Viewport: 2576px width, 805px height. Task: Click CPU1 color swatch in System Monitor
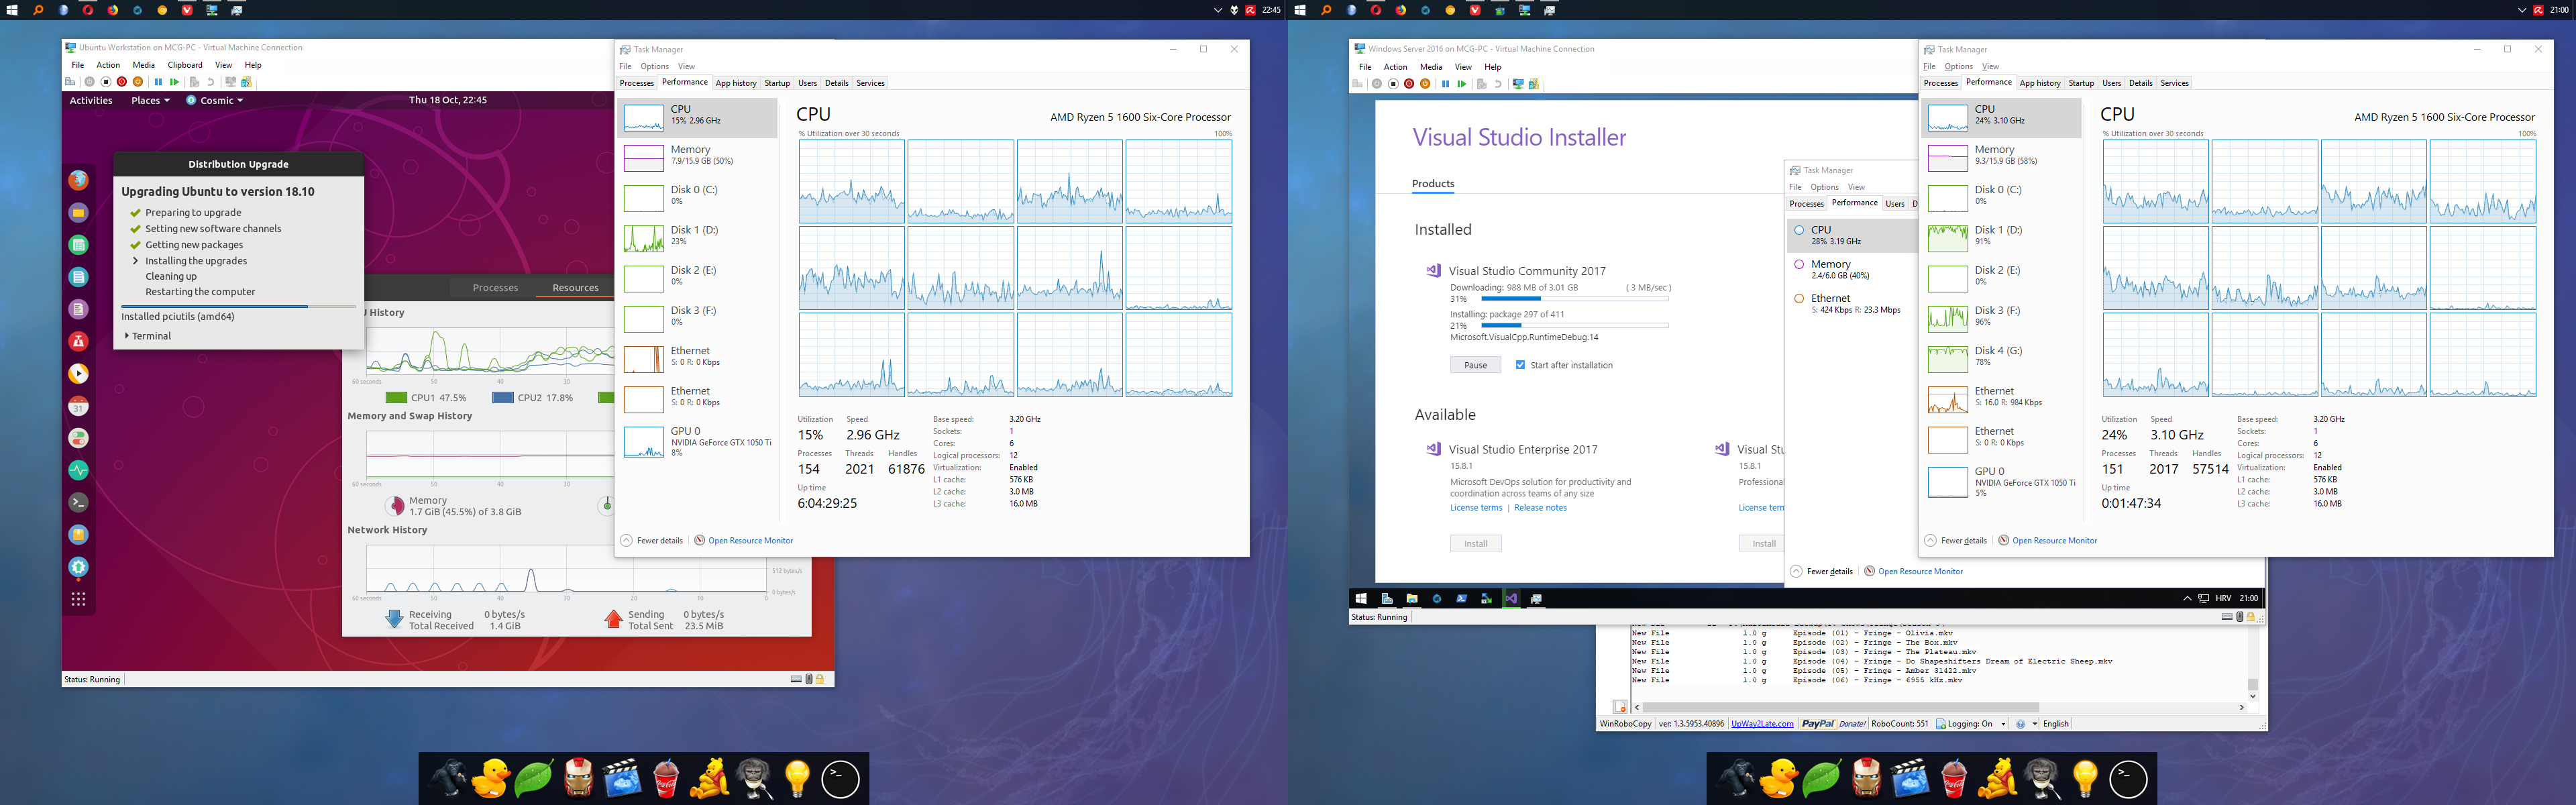pyautogui.click(x=396, y=398)
